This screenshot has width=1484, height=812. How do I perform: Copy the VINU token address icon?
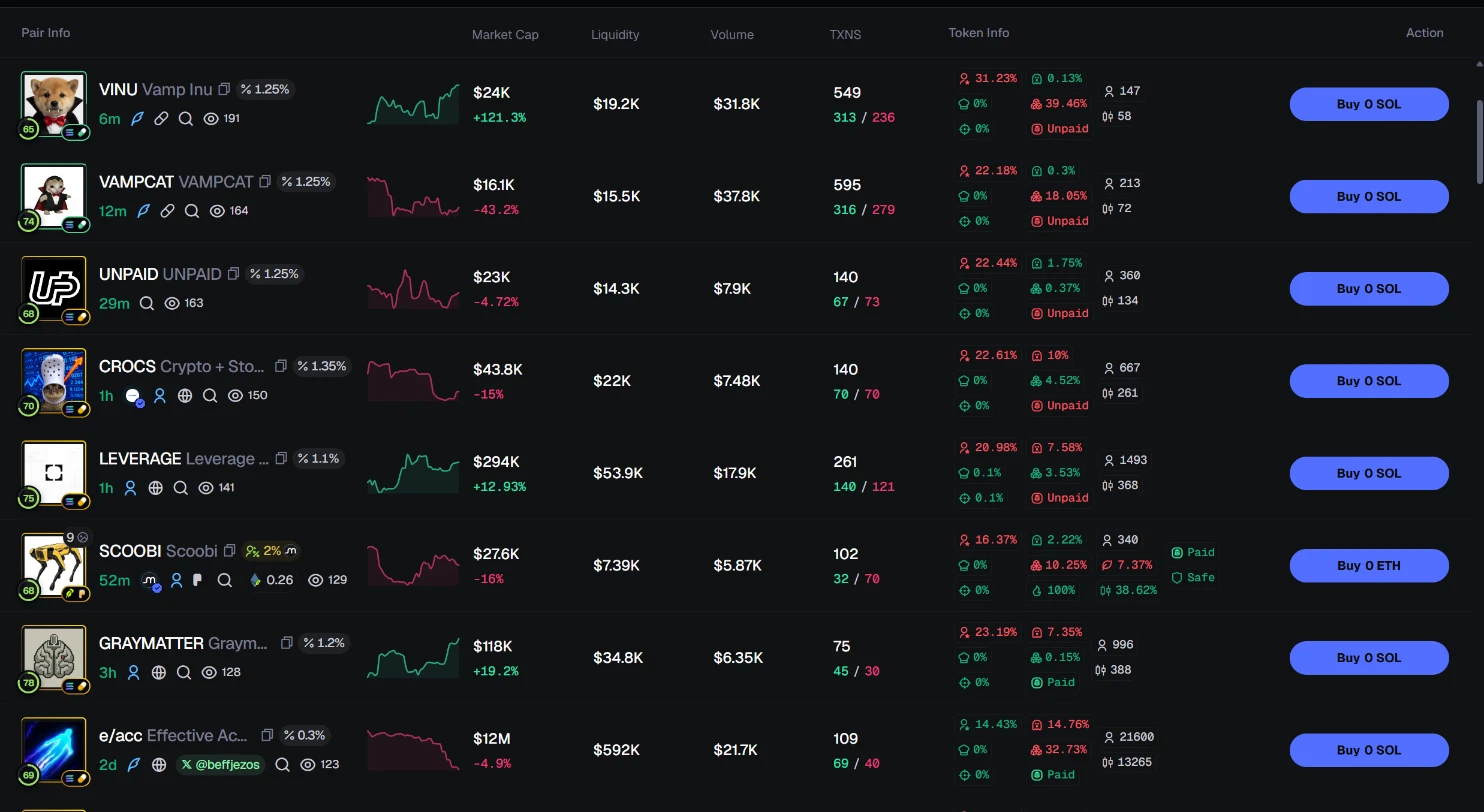pyautogui.click(x=225, y=89)
